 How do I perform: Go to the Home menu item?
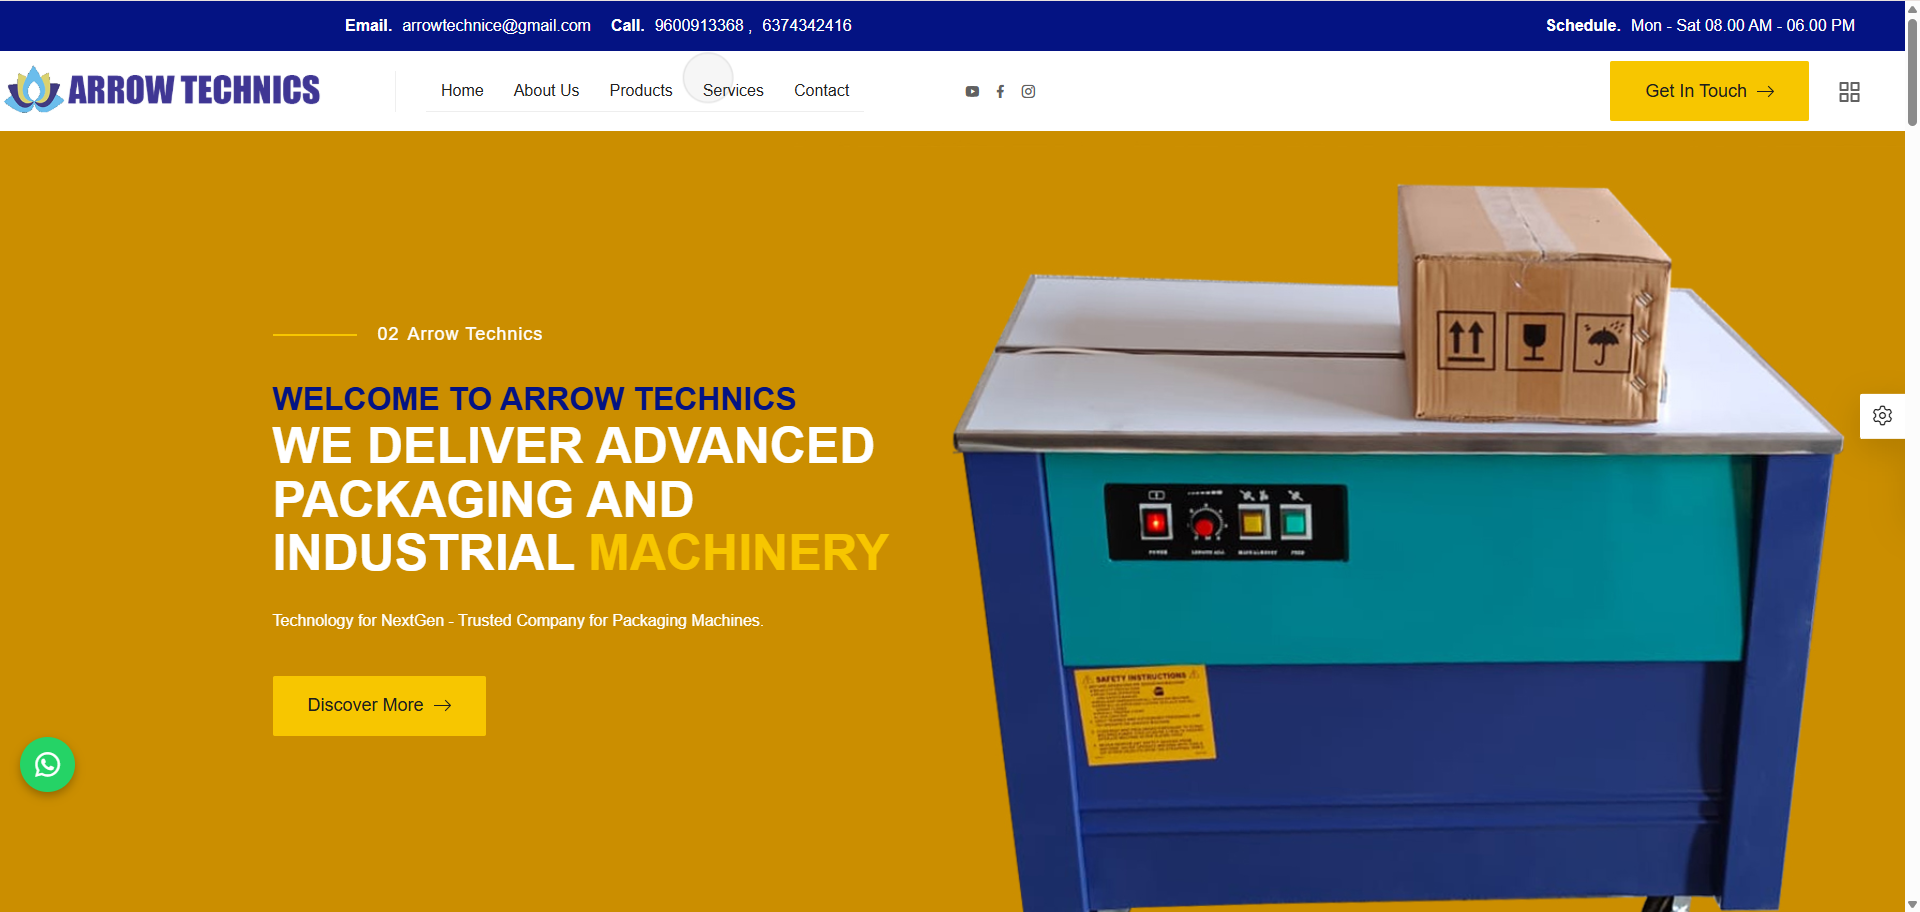pyautogui.click(x=462, y=90)
